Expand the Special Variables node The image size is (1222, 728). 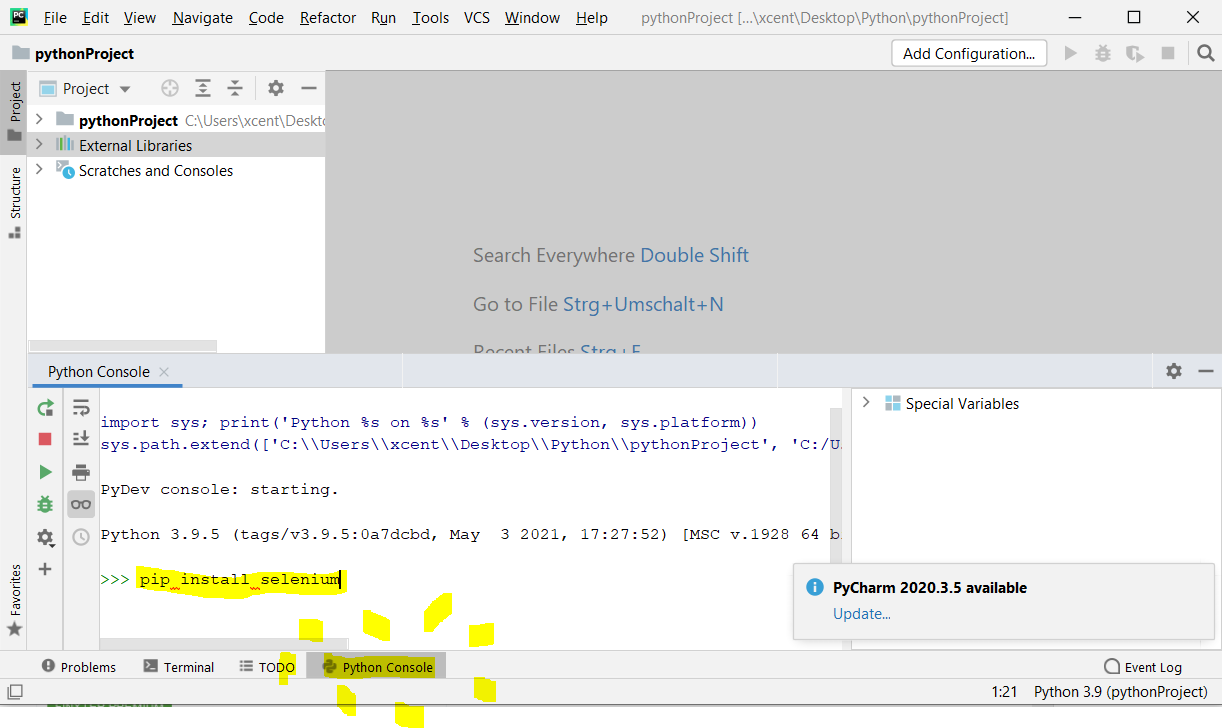point(866,403)
